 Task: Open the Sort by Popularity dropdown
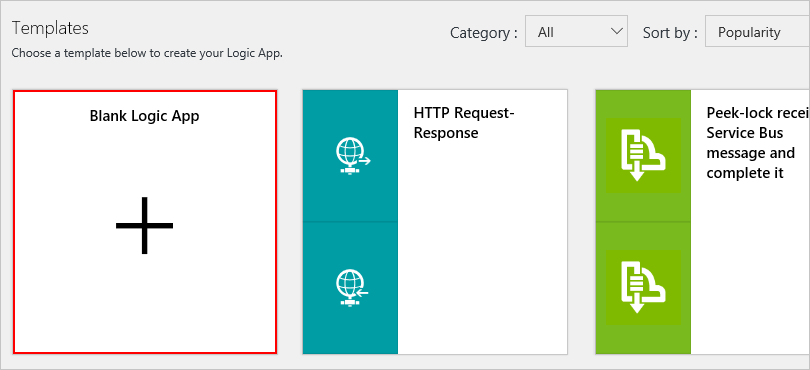pyautogui.click(x=757, y=32)
